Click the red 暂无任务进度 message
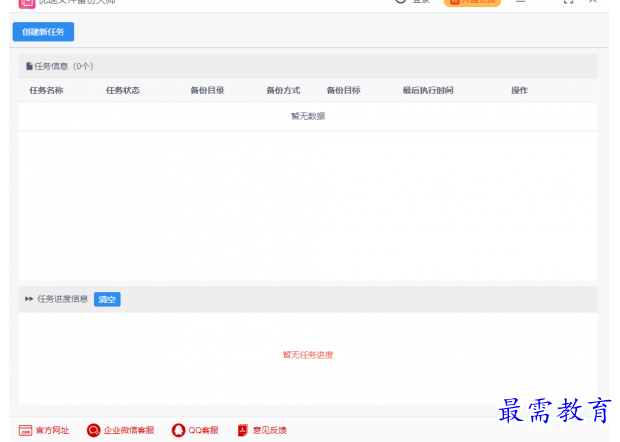This screenshot has height=442, width=620. 308,355
